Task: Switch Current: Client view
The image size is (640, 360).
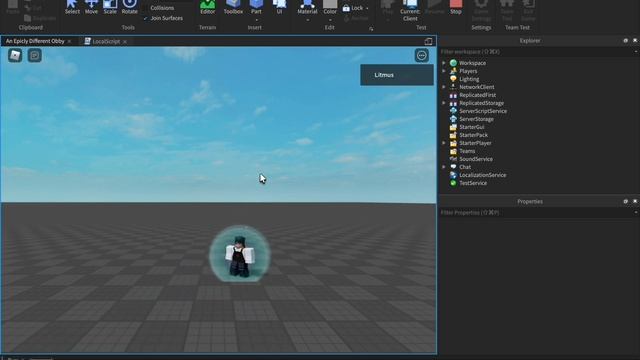Action: point(410,11)
